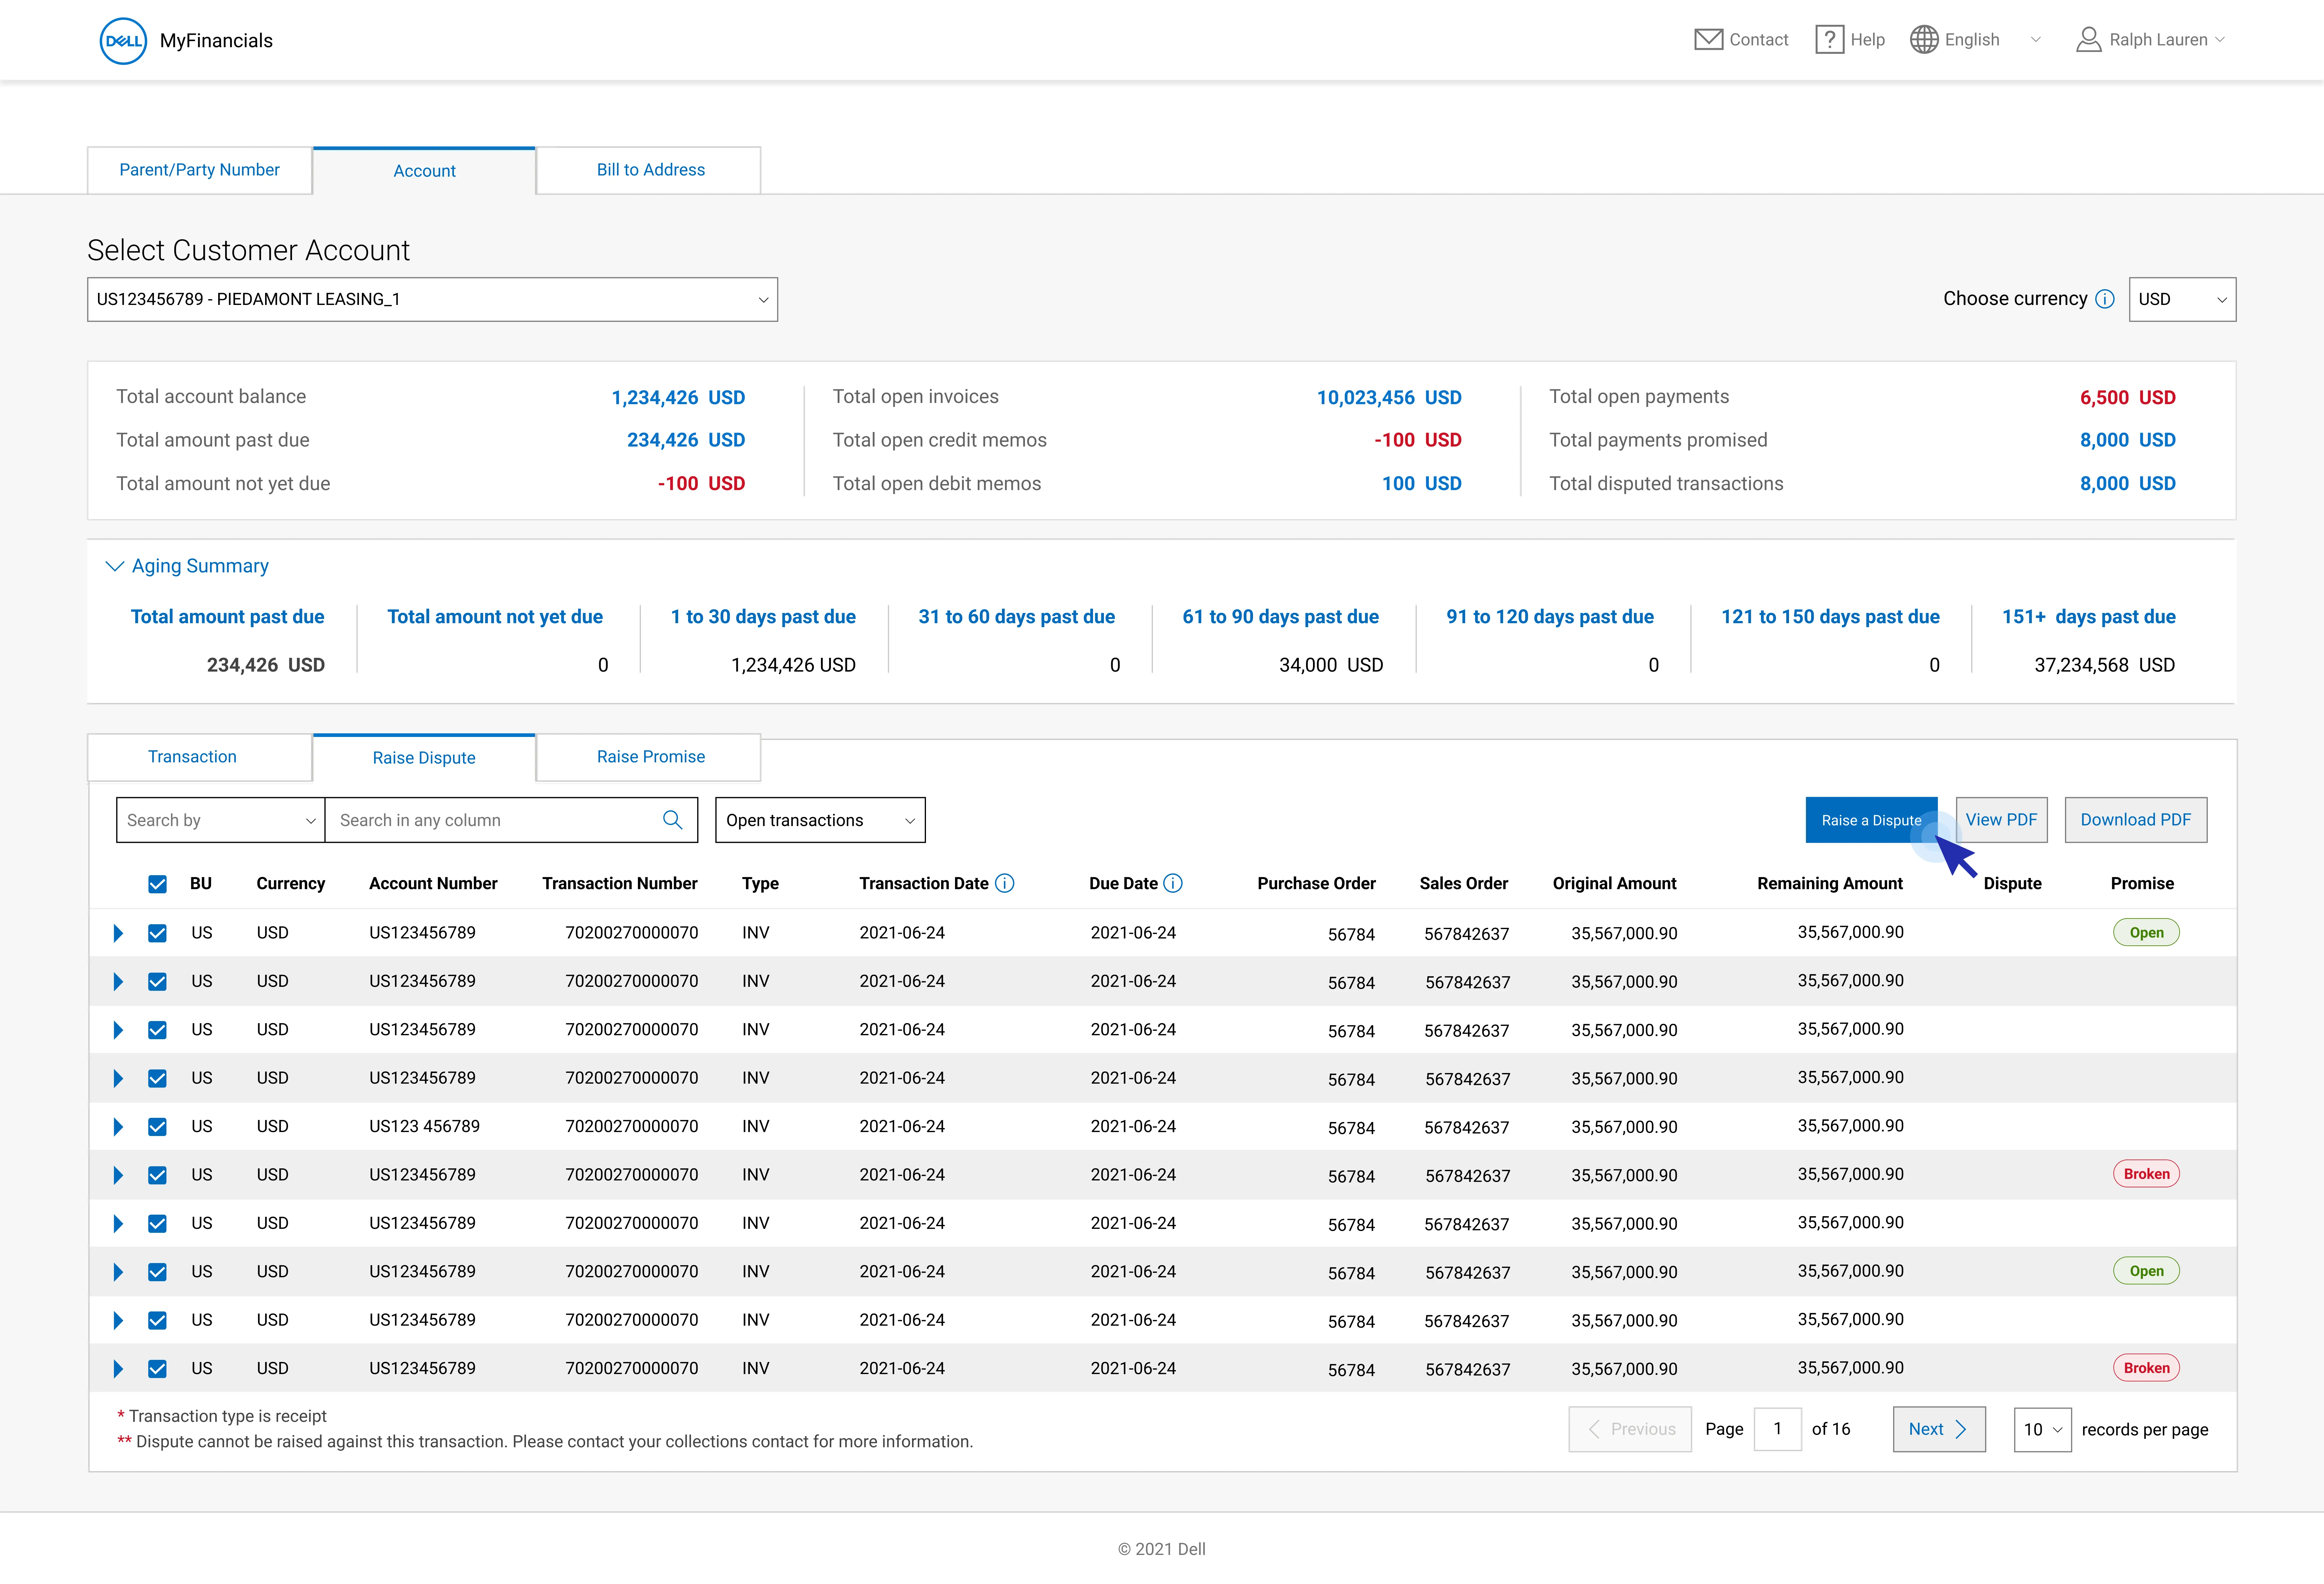2324x1584 pixels.
Task: Click the Total account balance value 1,234,426 USD
Action: coord(678,398)
